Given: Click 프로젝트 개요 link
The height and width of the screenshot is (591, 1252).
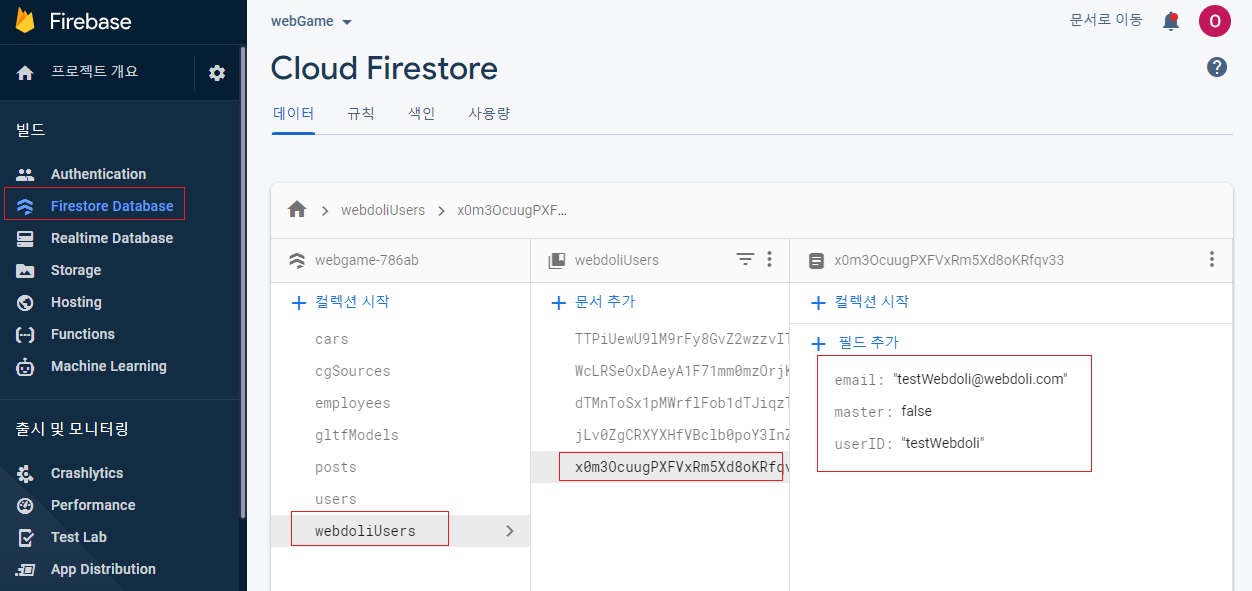Looking at the screenshot, I should 95,72.
